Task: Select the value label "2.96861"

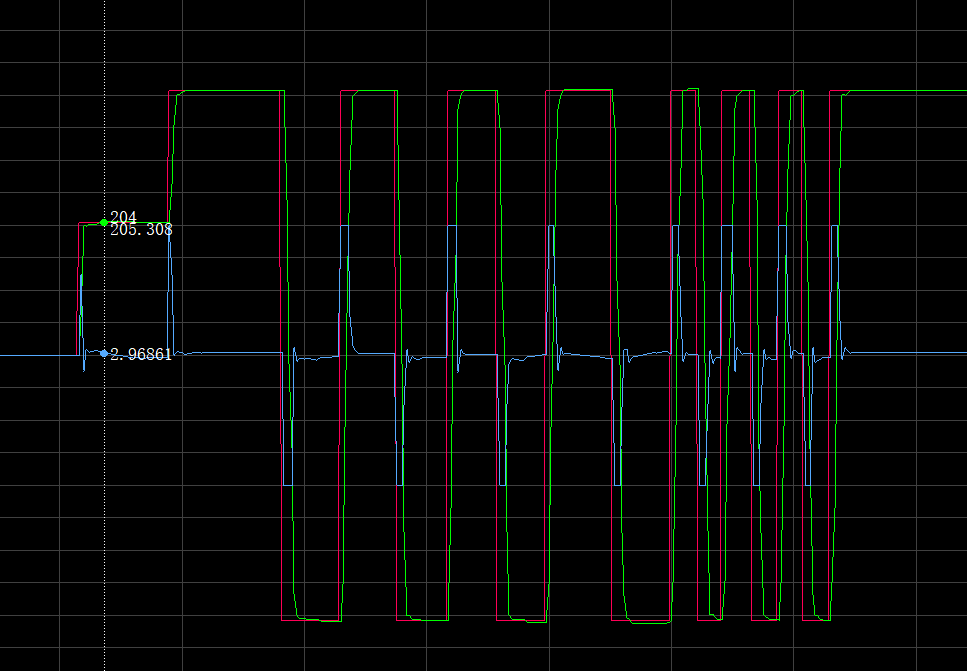Action: click(x=141, y=355)
